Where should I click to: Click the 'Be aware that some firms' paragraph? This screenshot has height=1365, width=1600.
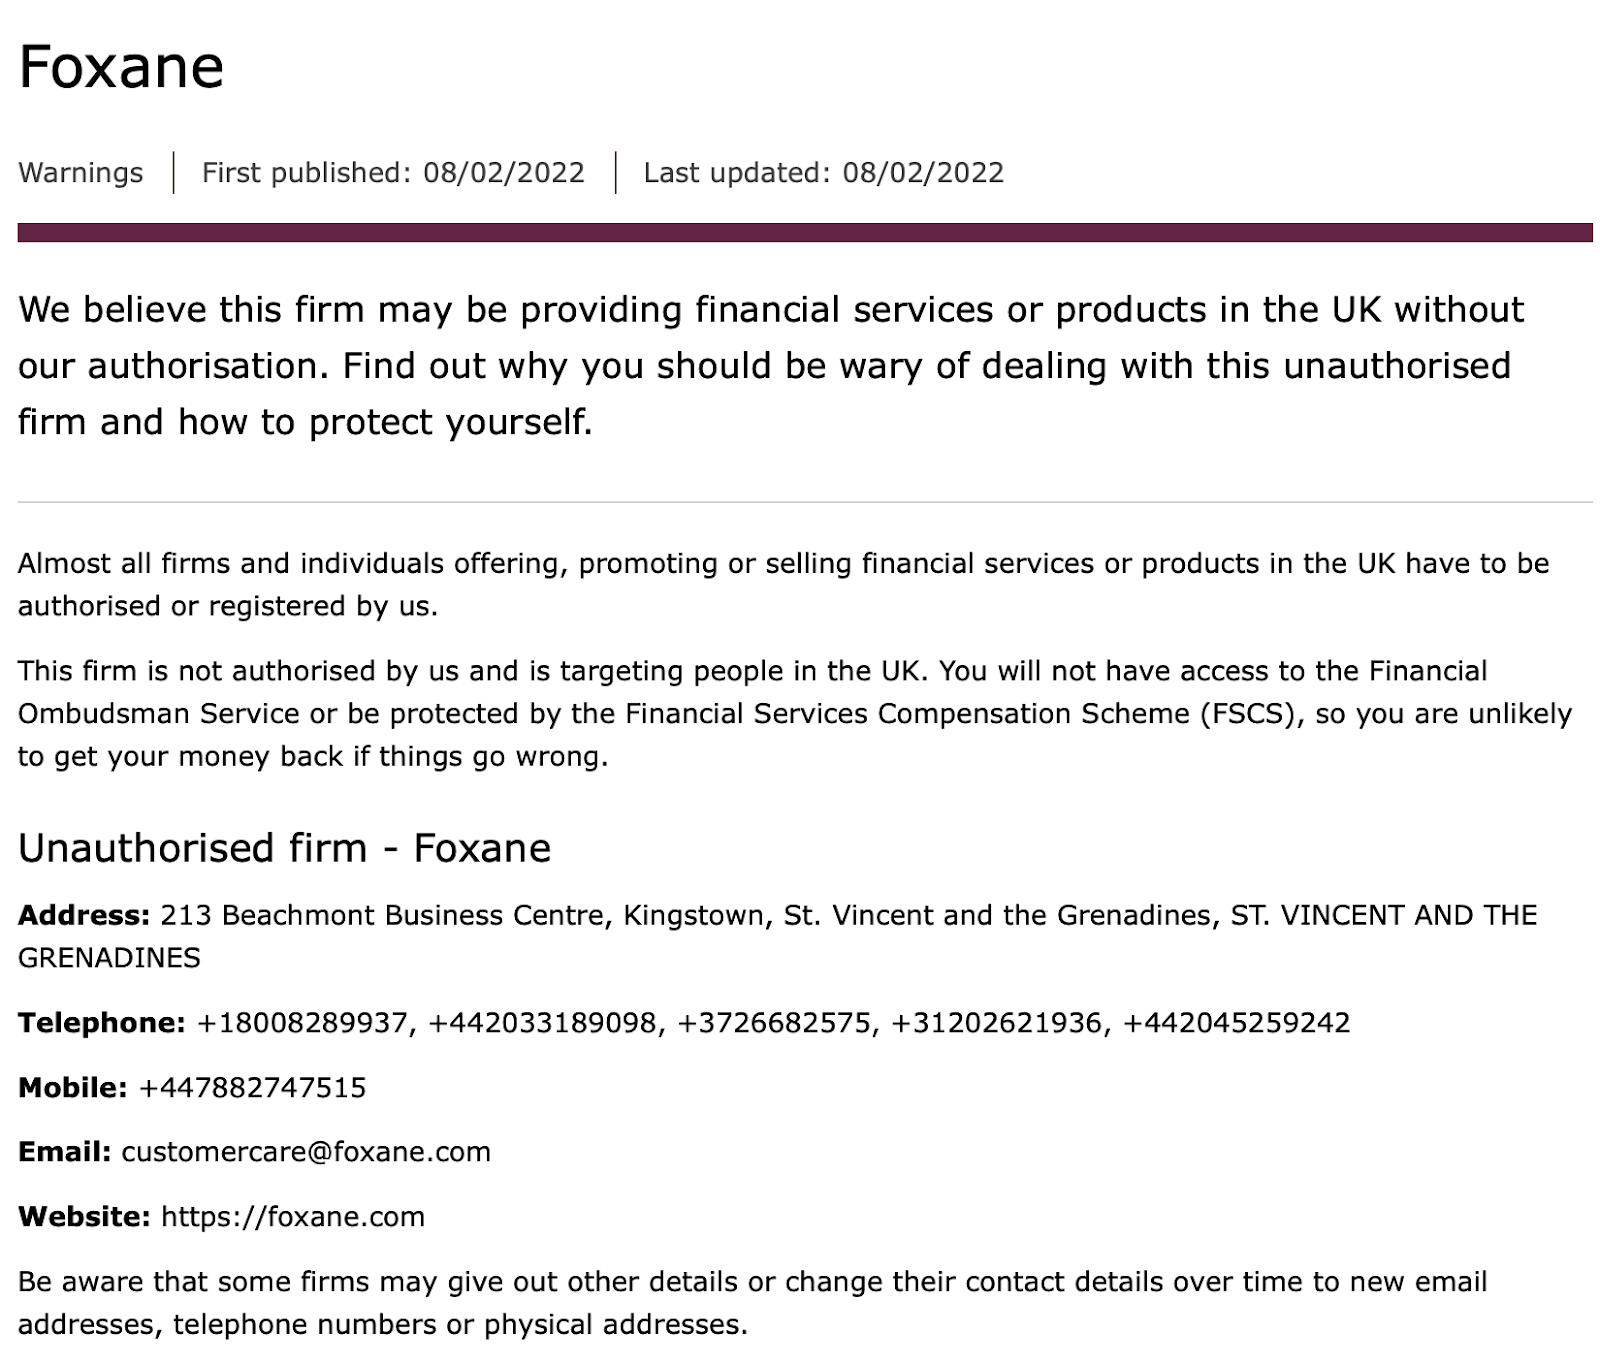[752, 1303]
